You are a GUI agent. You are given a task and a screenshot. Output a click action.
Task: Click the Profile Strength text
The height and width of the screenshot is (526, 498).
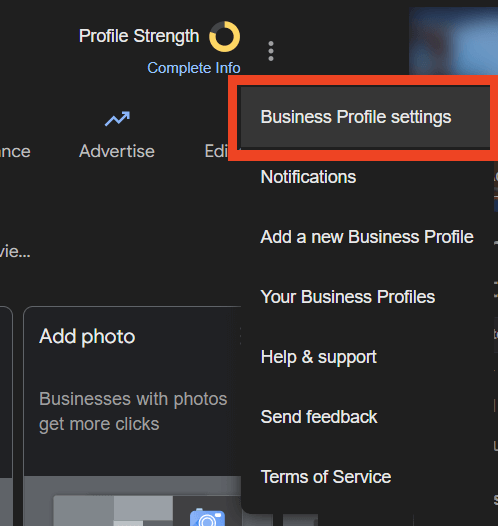139,36
